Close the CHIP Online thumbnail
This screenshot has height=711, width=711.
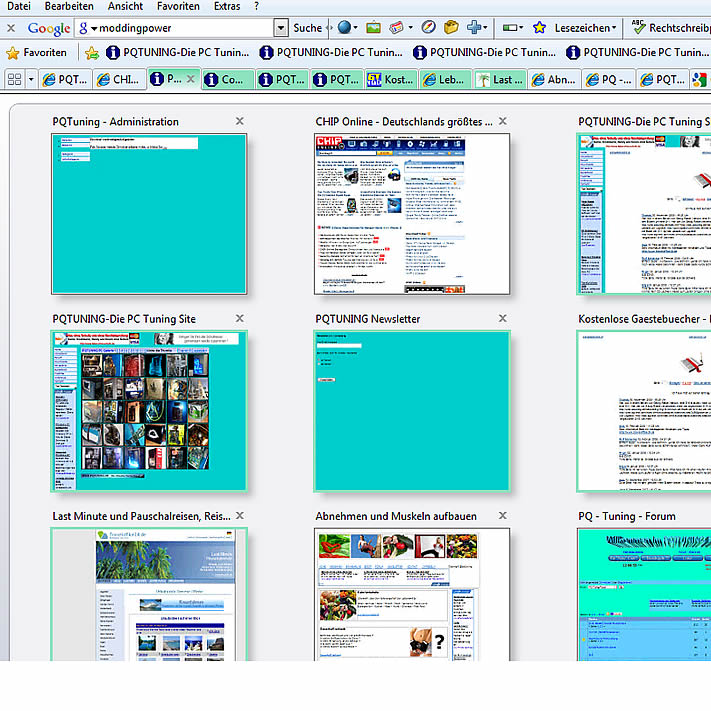tap(502, 121)
